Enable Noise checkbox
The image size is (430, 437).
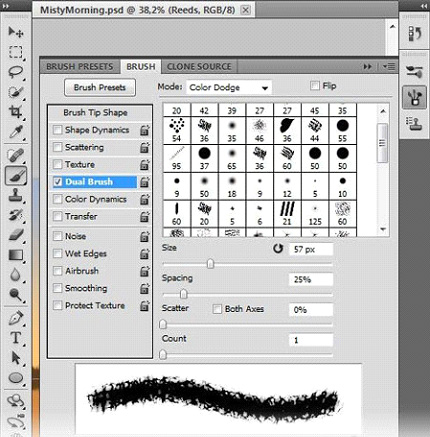pyautogui.click(x=58, y=236)
